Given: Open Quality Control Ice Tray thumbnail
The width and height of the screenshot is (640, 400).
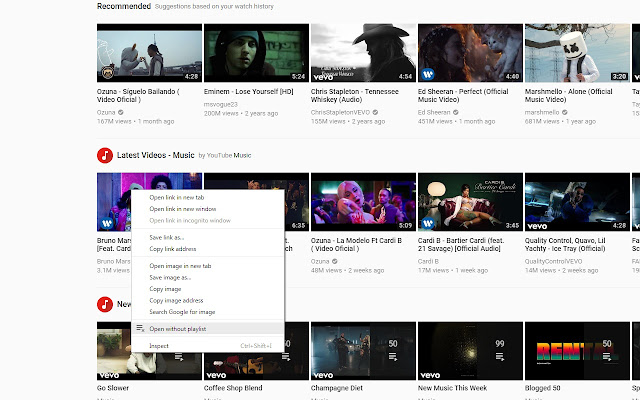Looking at the screenshot, I should [577, 202].
